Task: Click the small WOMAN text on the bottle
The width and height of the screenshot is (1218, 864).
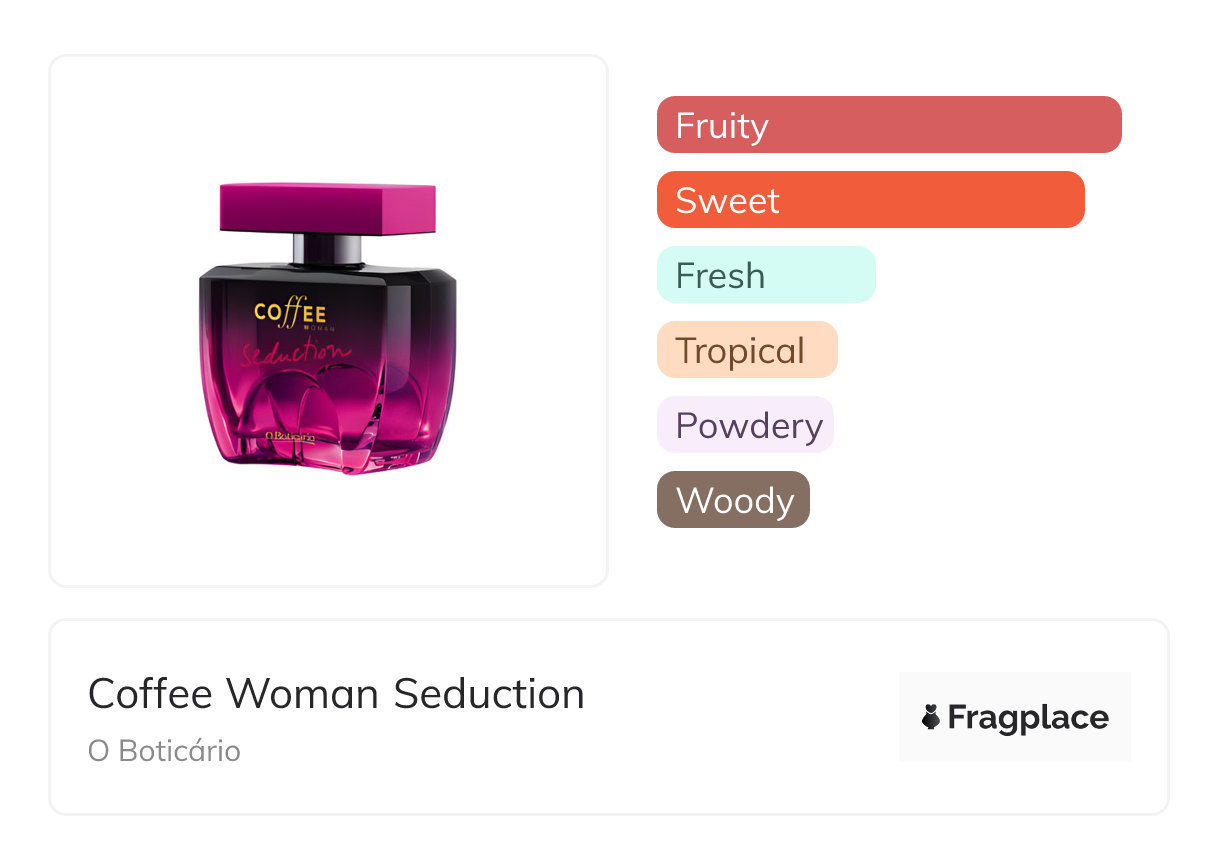Action: (312, 327)
